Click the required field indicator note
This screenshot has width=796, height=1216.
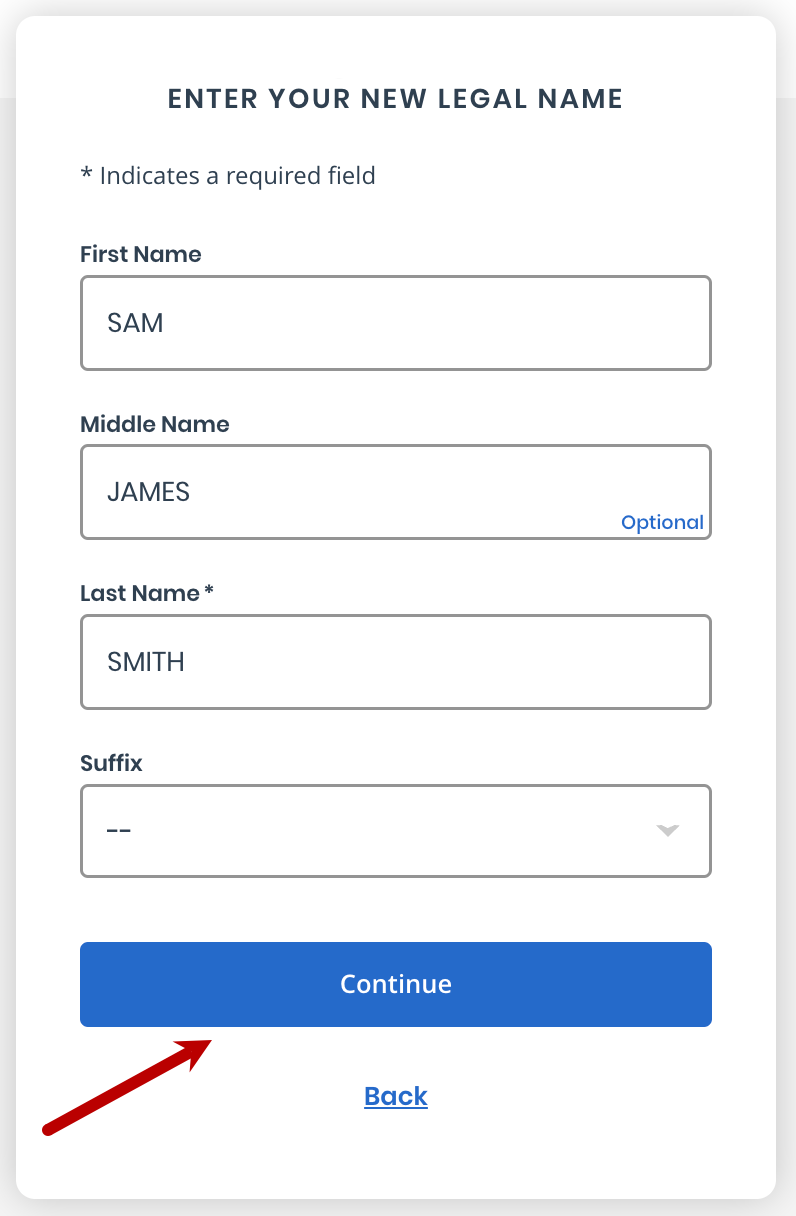tap(228, 176)
